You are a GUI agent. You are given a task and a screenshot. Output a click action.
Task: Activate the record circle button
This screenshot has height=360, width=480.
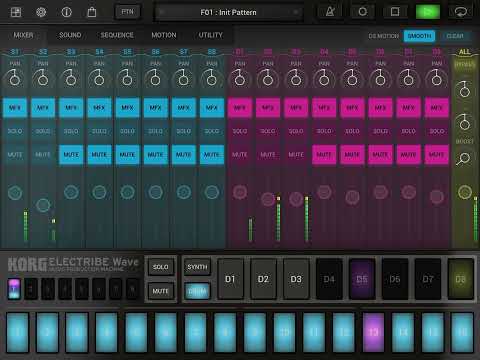tap(363, 12)
